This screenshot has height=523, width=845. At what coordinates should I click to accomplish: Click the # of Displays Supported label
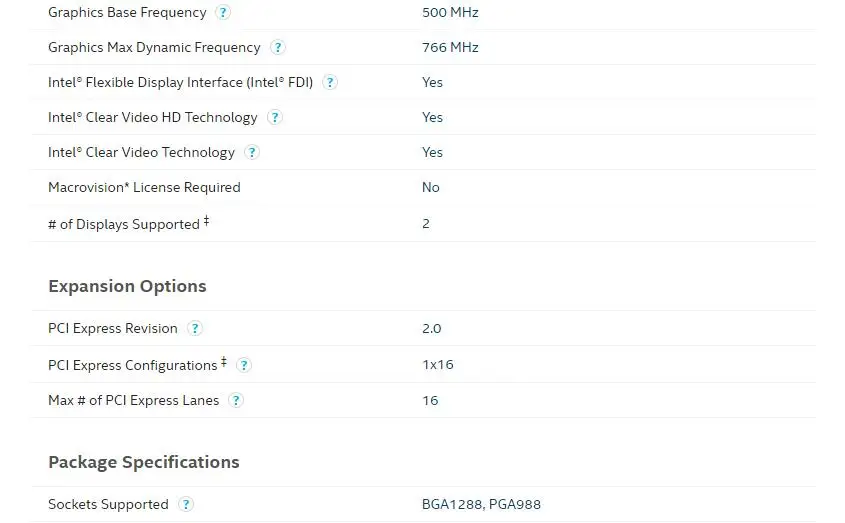[123, 224]
